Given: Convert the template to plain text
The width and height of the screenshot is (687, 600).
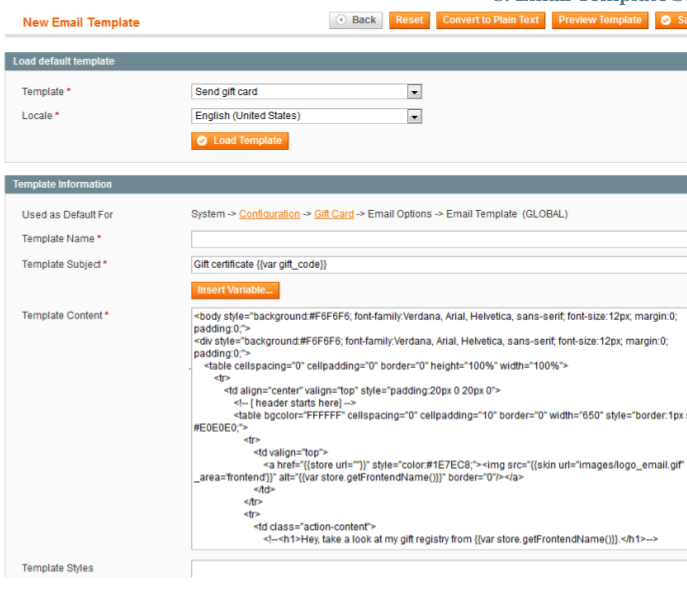Looking at the screenshot, I should click(x=490, y=20).
